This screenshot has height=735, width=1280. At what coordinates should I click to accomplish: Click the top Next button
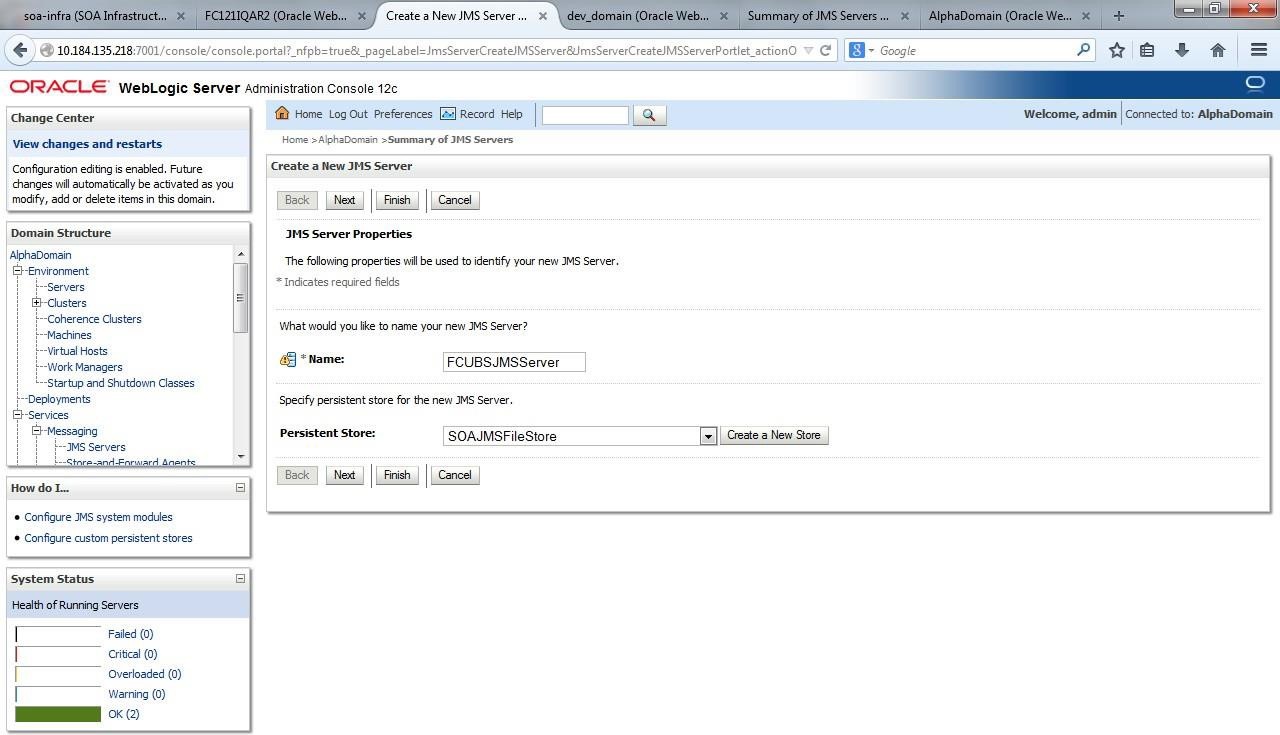[344, 200]
